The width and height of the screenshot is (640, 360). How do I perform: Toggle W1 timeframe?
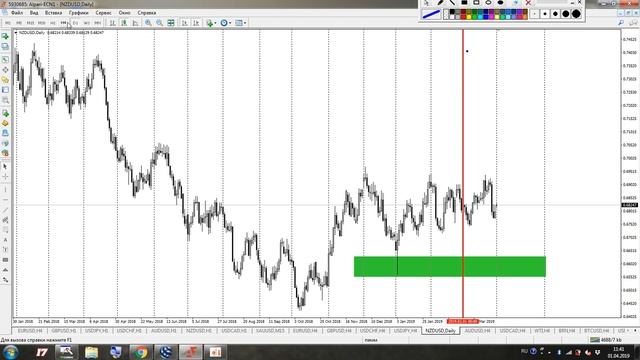coord(87,23)
